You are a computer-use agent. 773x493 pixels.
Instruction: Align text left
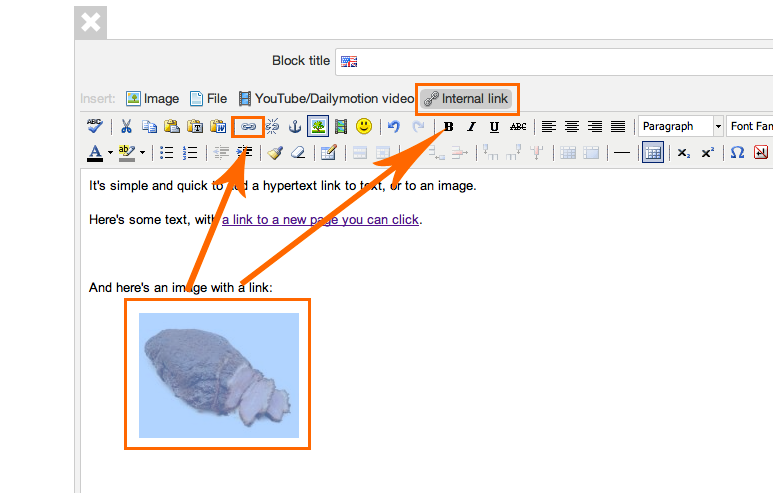point(549,127)
